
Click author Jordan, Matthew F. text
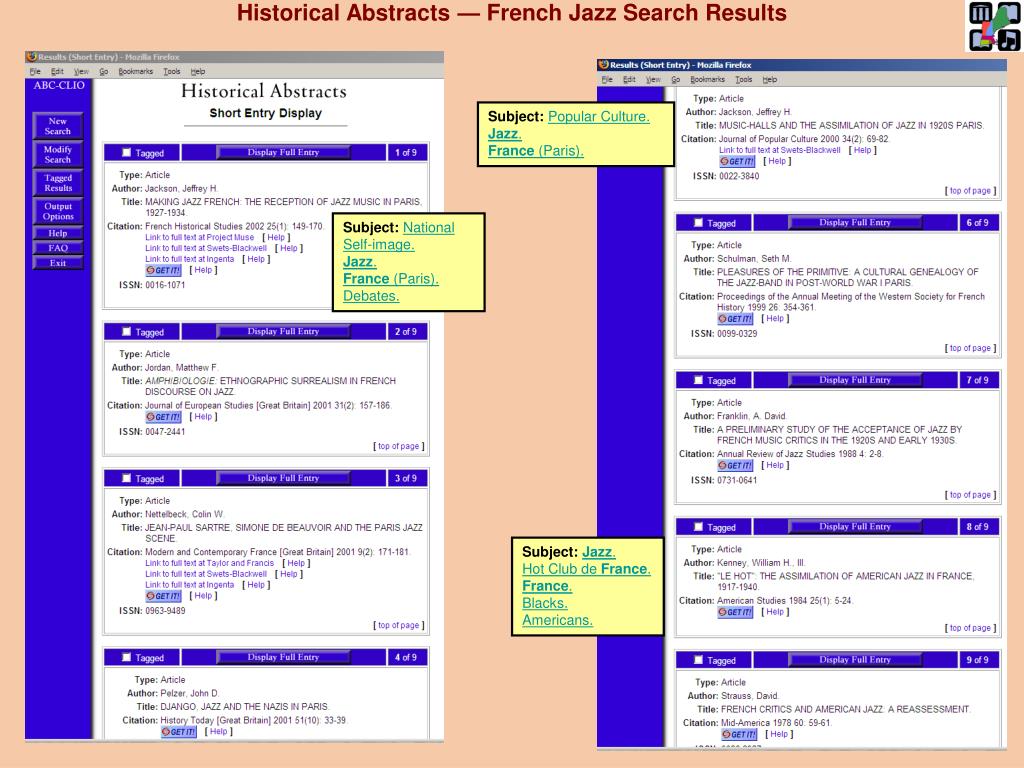[x=182, y=368]
